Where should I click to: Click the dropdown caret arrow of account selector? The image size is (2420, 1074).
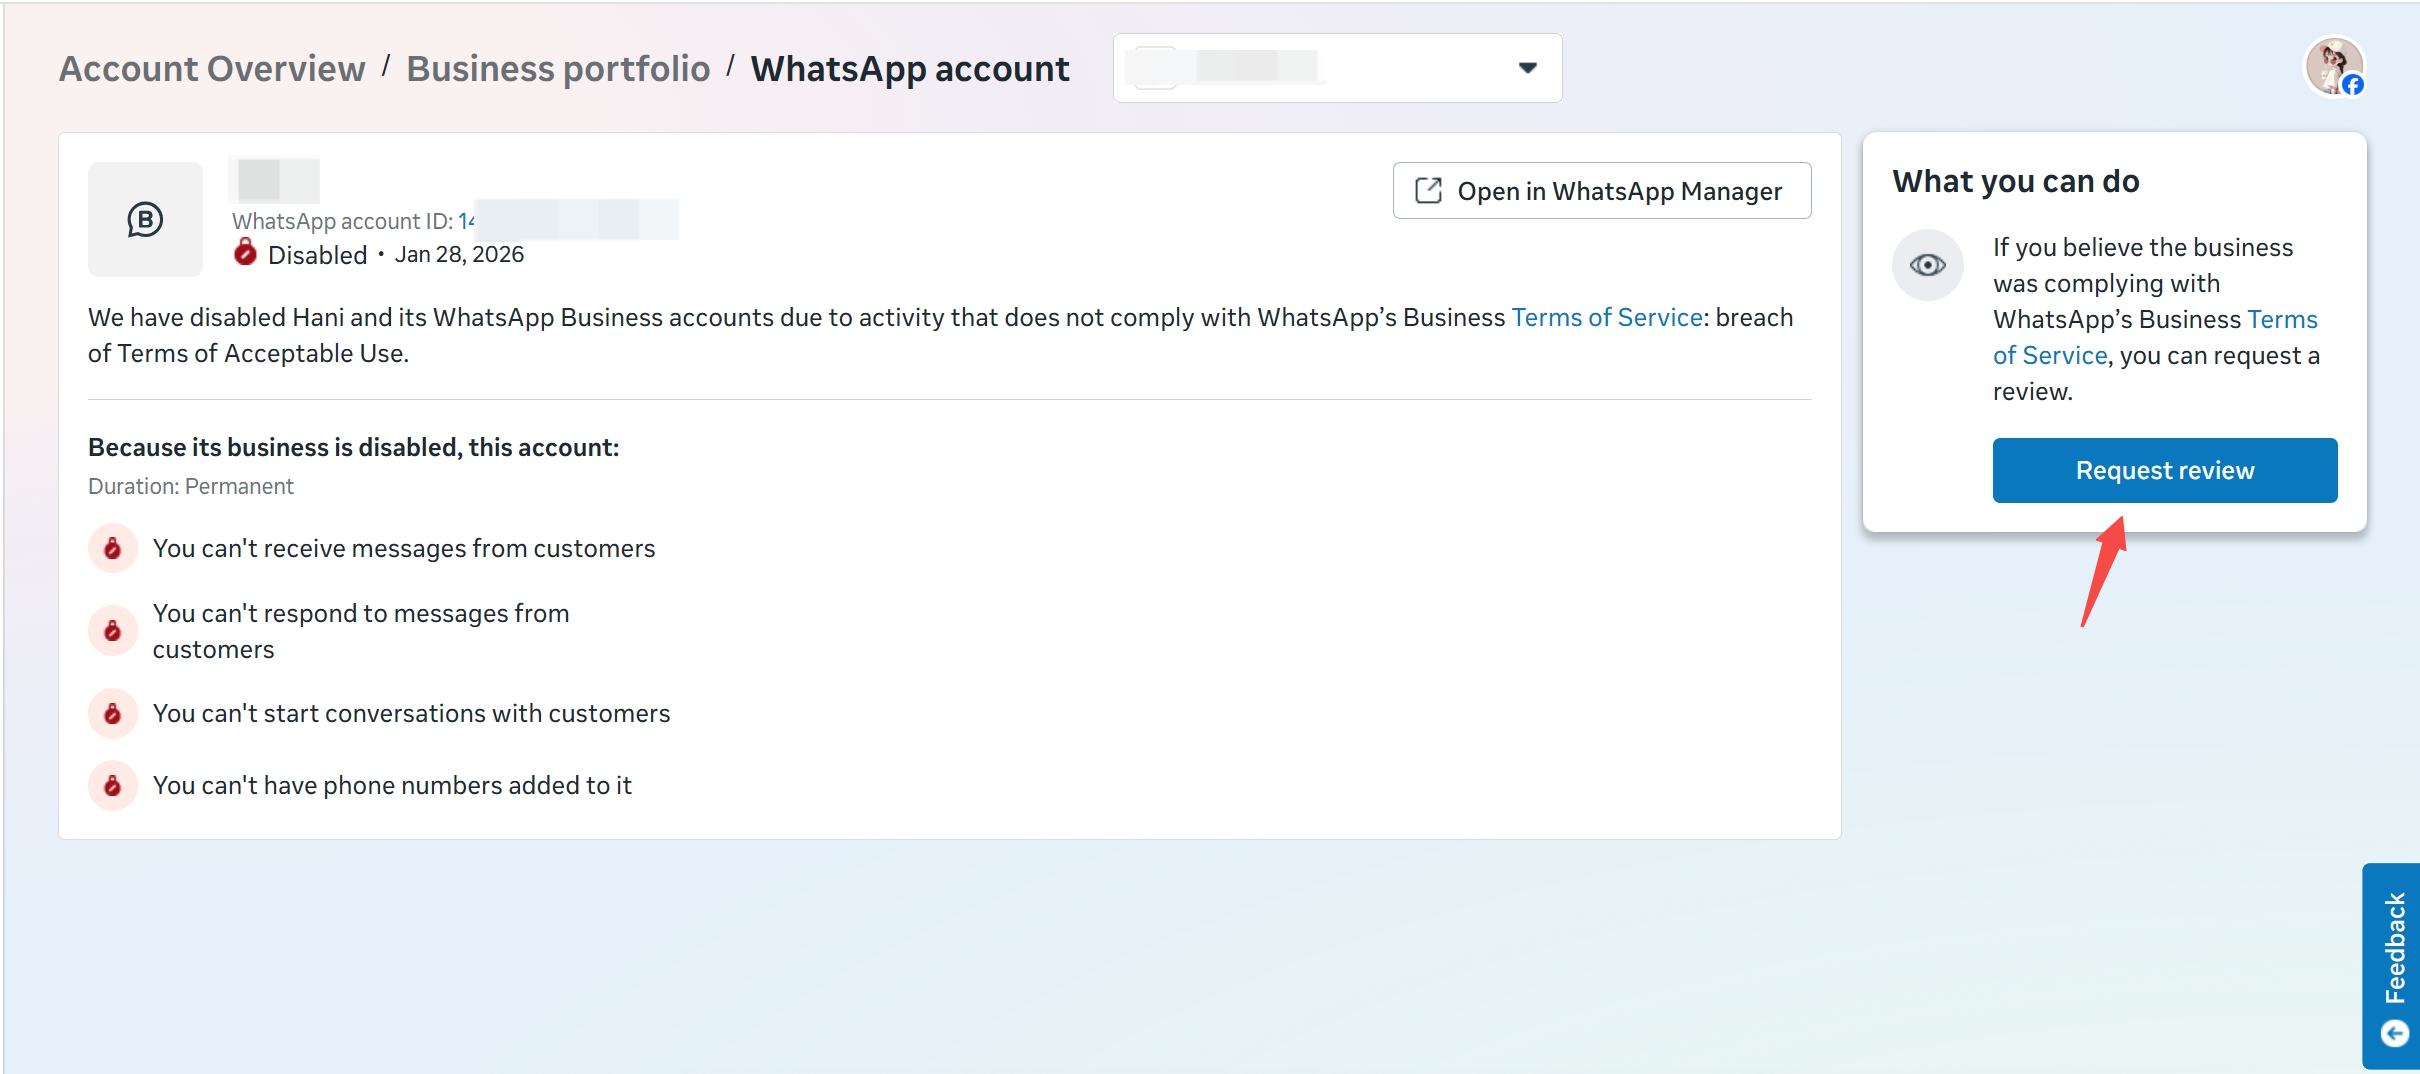1527,68
